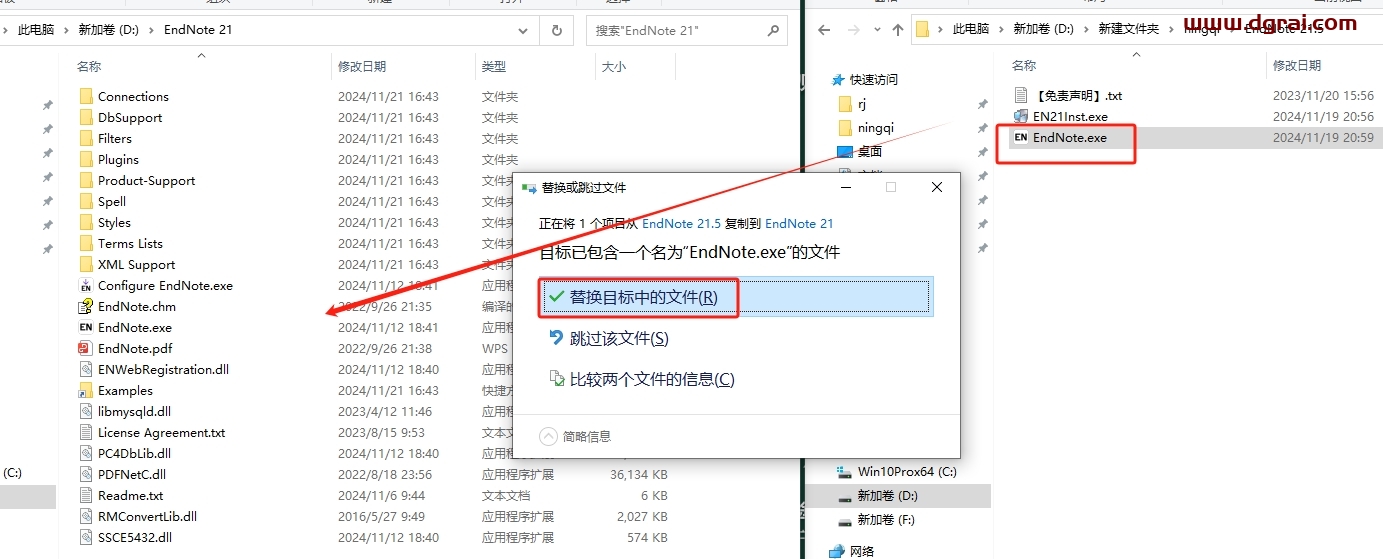Choose 比较两个文件的信息(C) option
Image resolution: width=1383 pixels, height=559 pixels.
coord(642,380)
